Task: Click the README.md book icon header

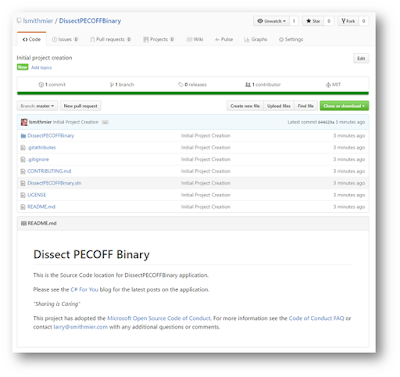Action: pyautogui.click(x=24, y=223)
